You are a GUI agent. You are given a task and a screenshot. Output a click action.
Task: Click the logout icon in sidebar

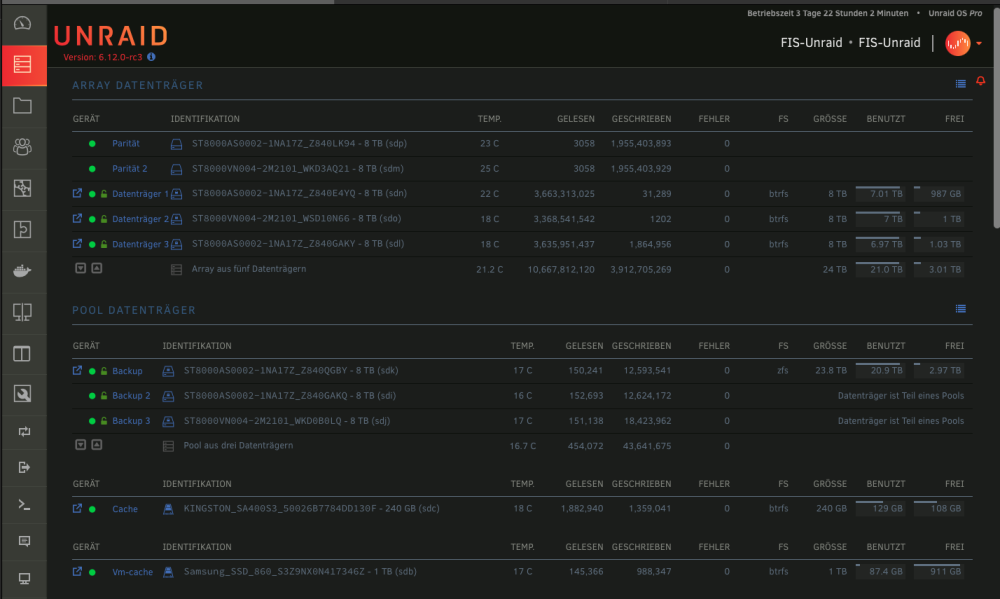pyautogui.click(x=24, y=468)
